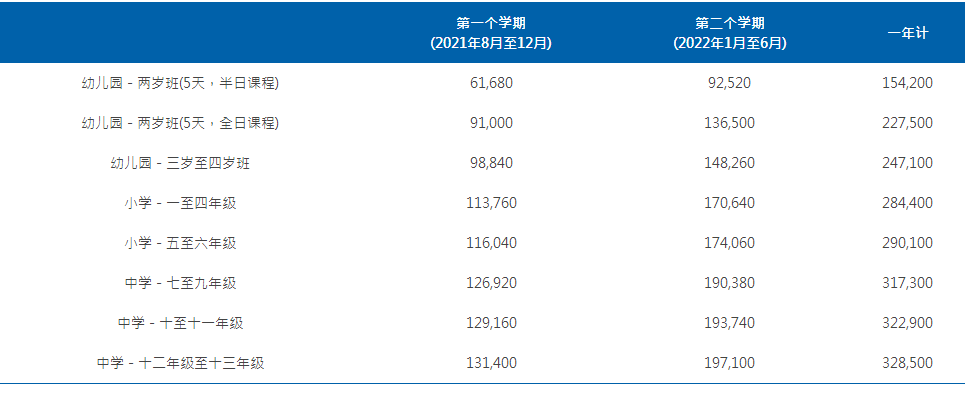Click the 247,100 yearly total cell

coord(907,163)
